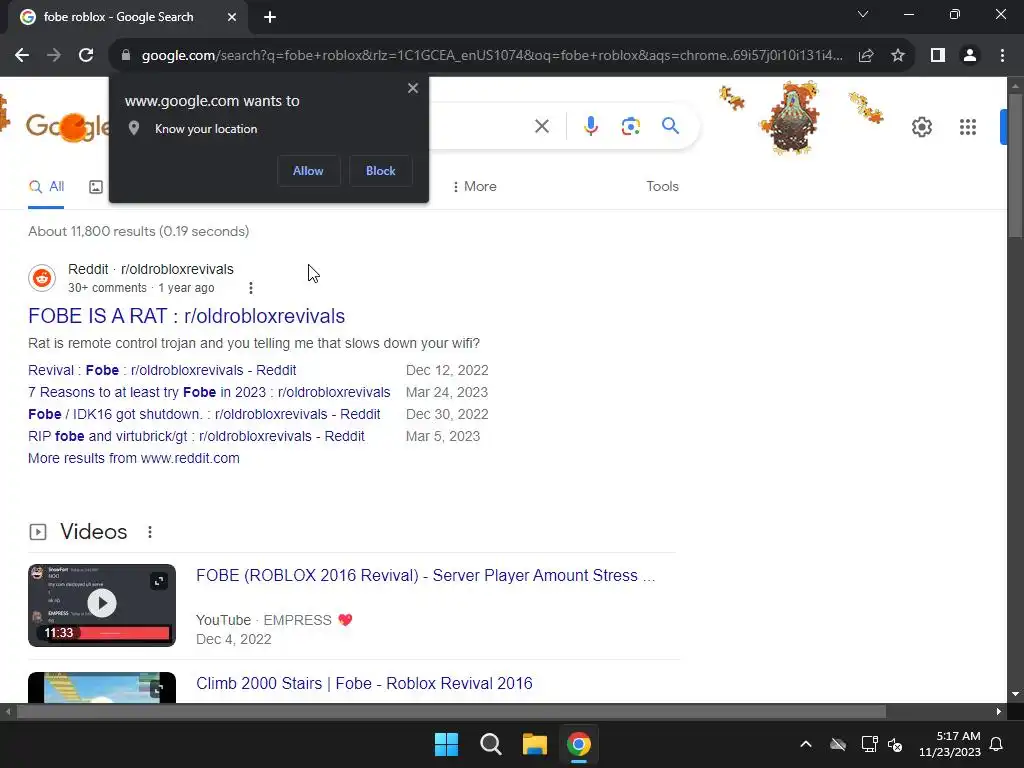1024x768 pixels.
Task: Select the All results tab
Action: tap(46, 187)
